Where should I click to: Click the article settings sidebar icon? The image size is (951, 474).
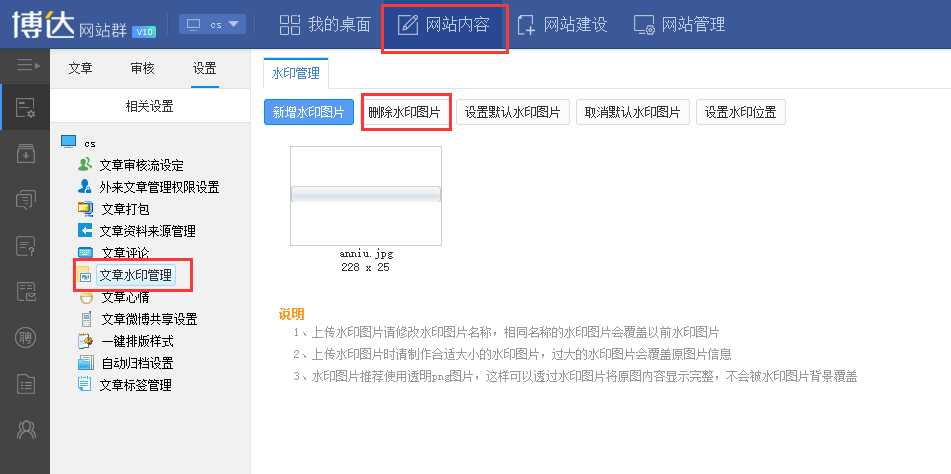(x=25, y=108)
